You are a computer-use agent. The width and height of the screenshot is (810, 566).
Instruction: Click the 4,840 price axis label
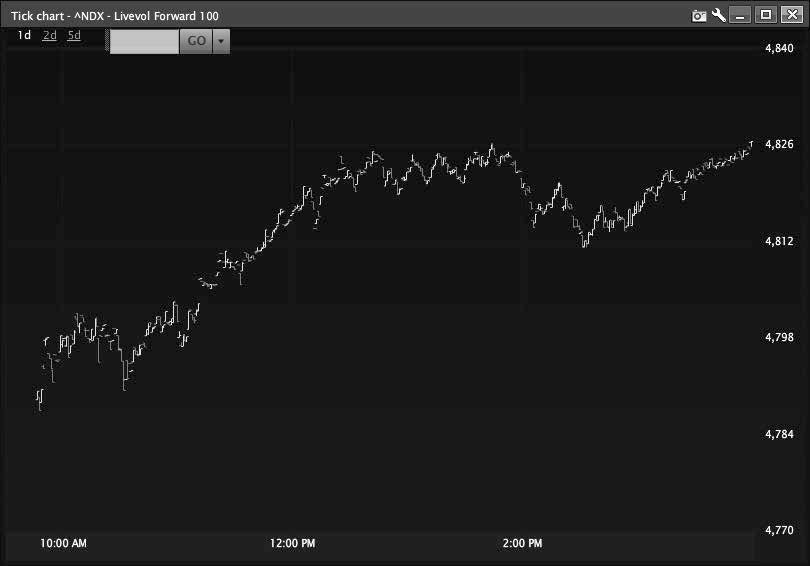point(779,49)
